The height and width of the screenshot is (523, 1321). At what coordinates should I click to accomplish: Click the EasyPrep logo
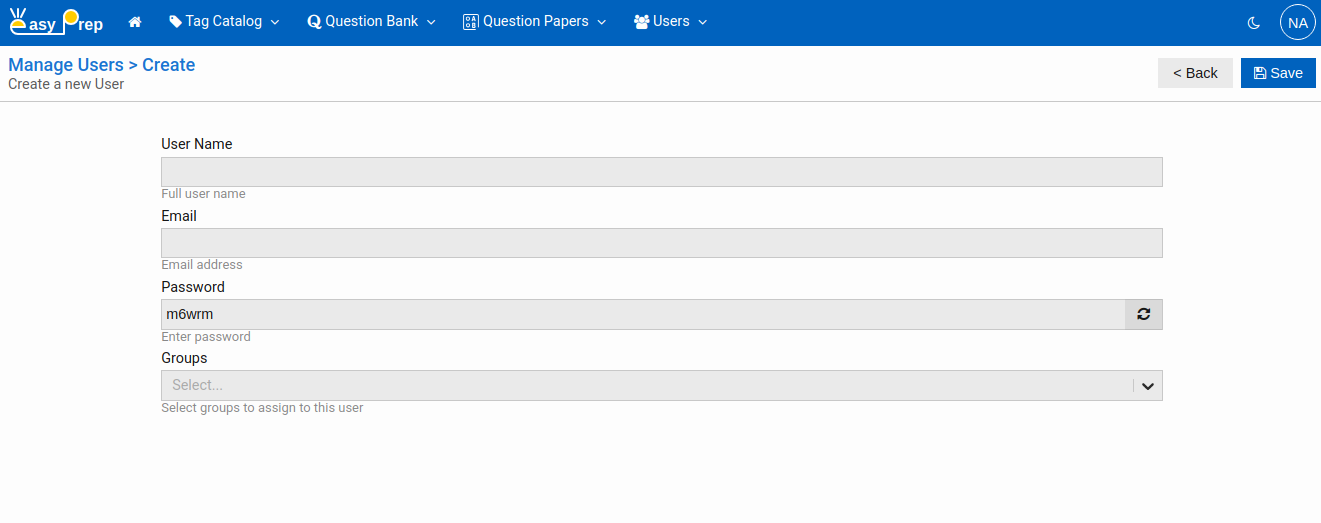tap(56, 21)
